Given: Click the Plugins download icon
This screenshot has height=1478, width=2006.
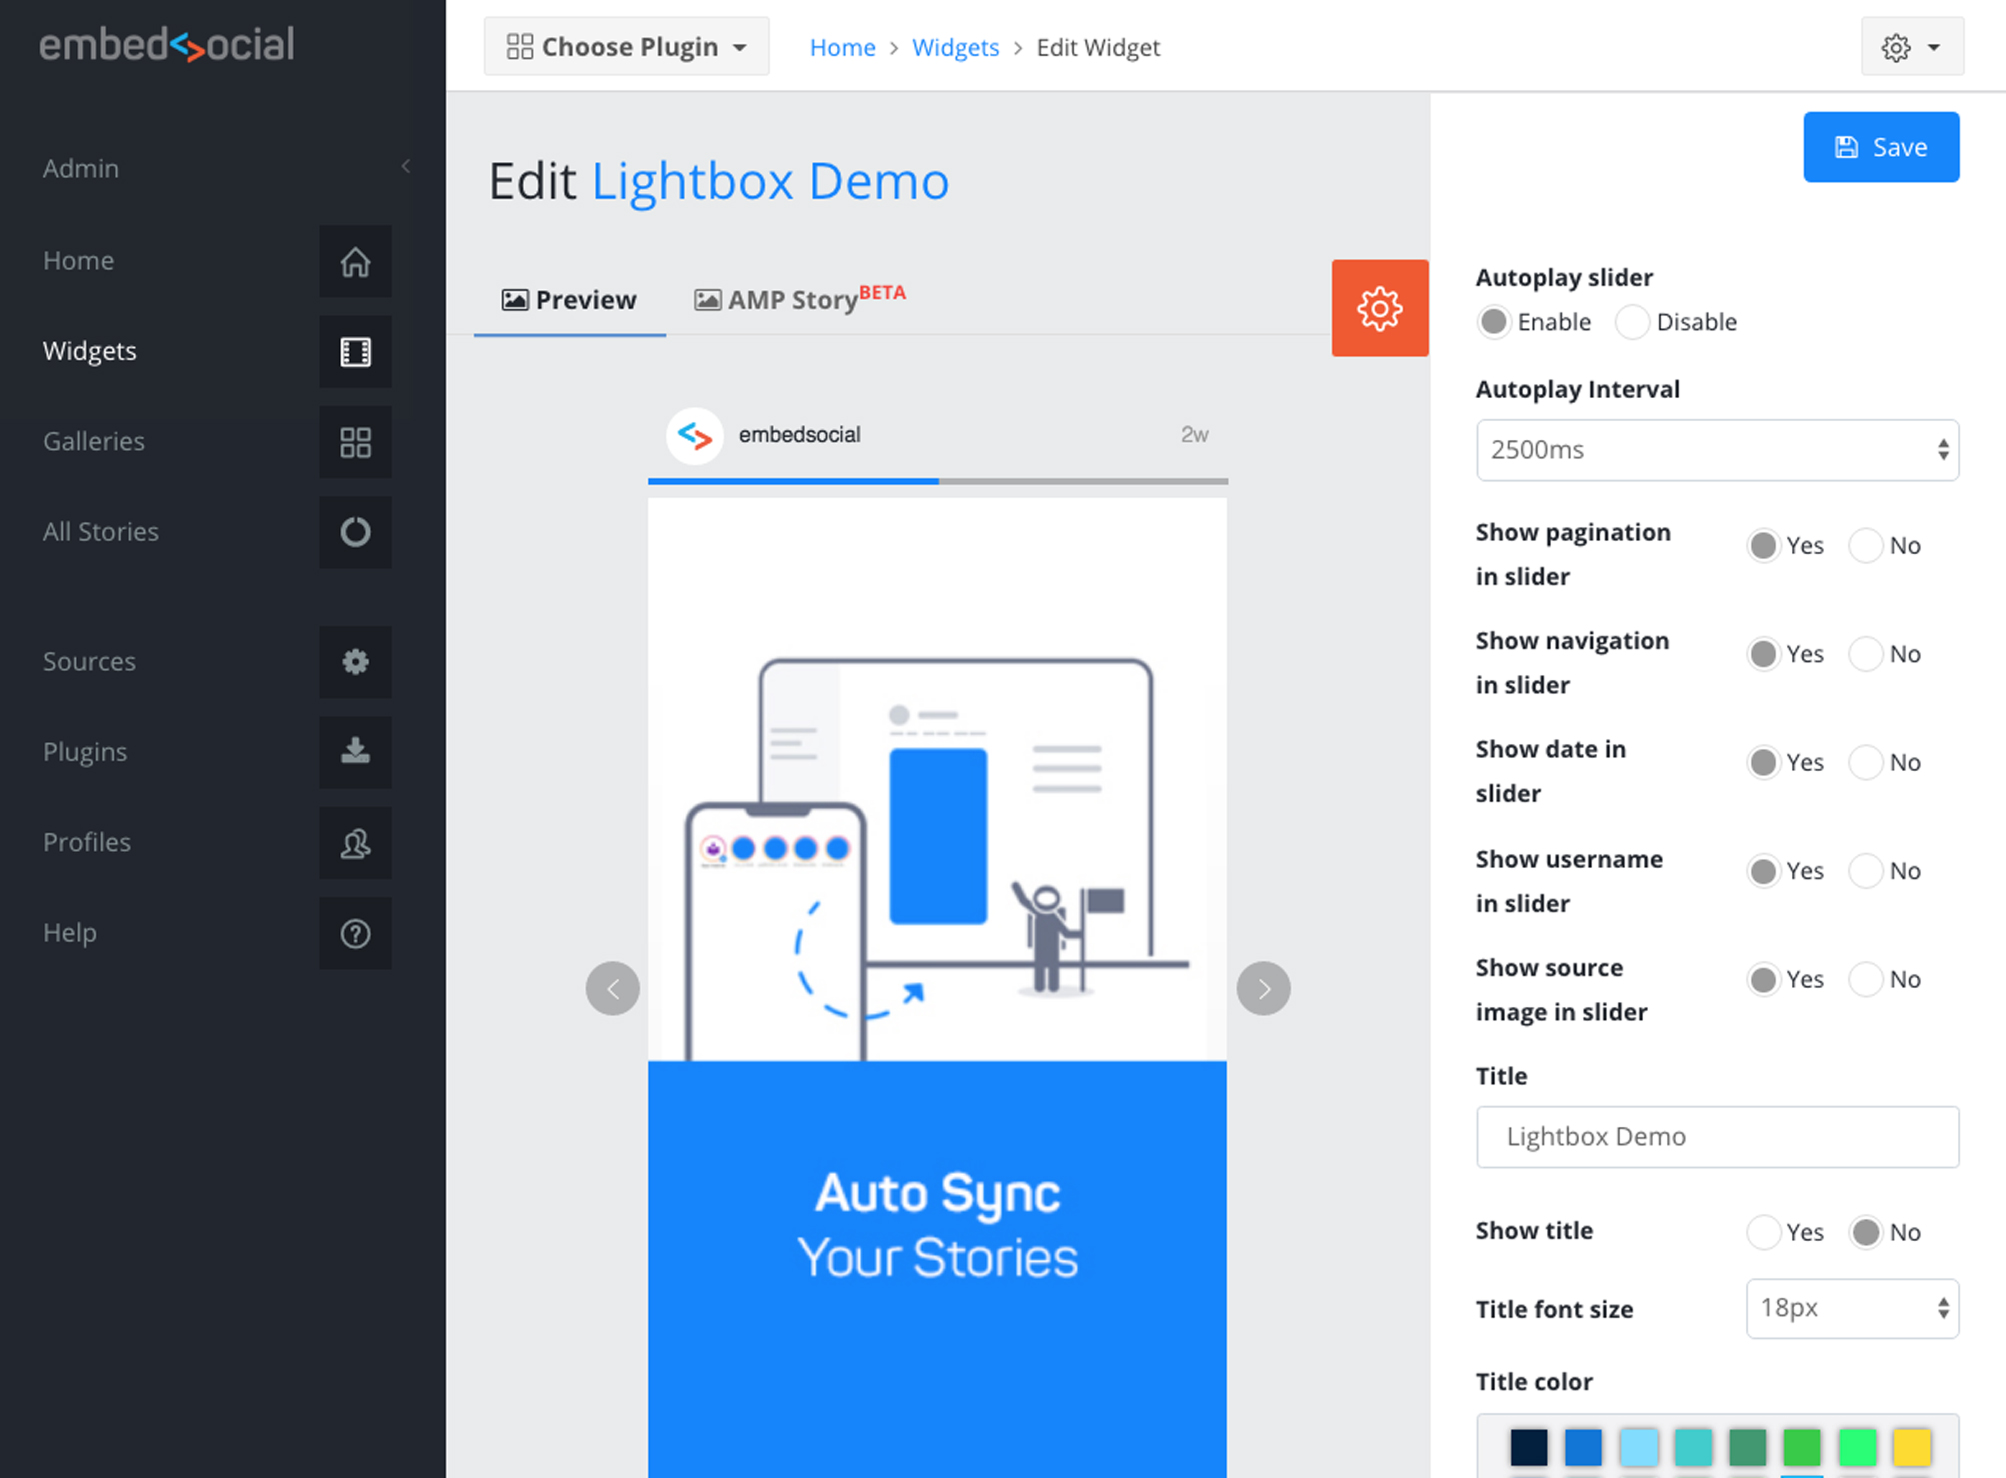Looking at the screenshot, I should [x=355, y=752].
